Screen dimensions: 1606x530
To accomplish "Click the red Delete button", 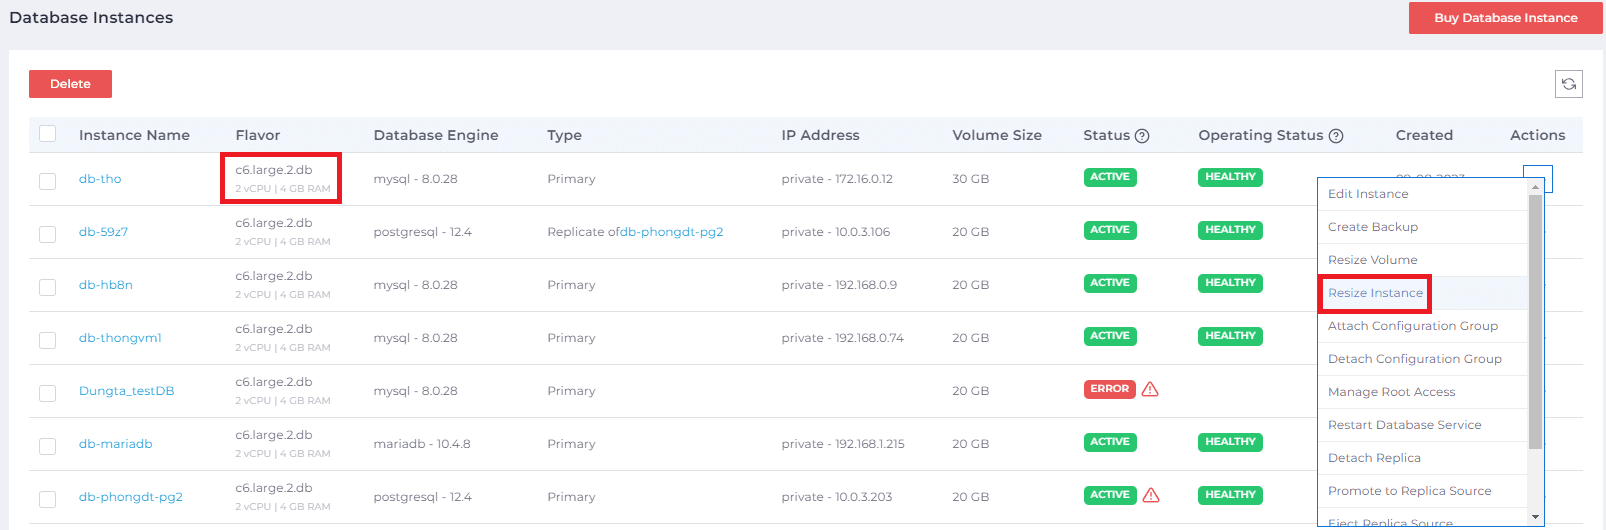I will click(x=70, y=84).
